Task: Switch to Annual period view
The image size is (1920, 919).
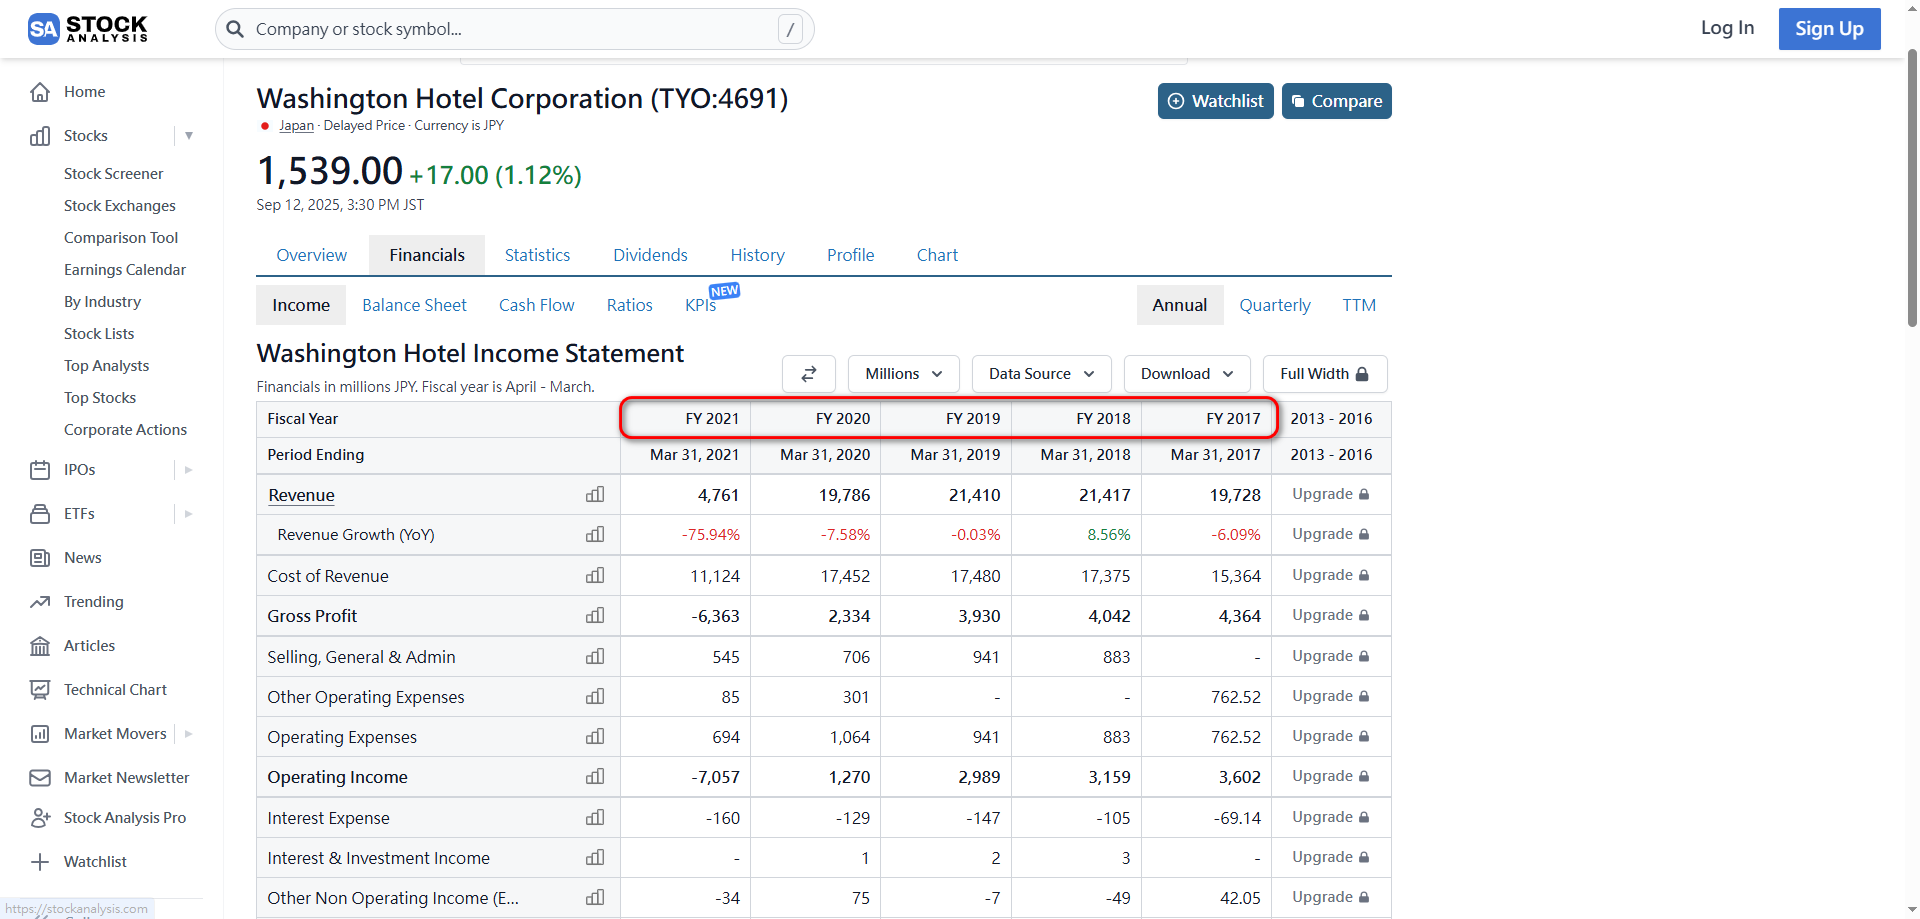Action: click(x=1180, y=305)
